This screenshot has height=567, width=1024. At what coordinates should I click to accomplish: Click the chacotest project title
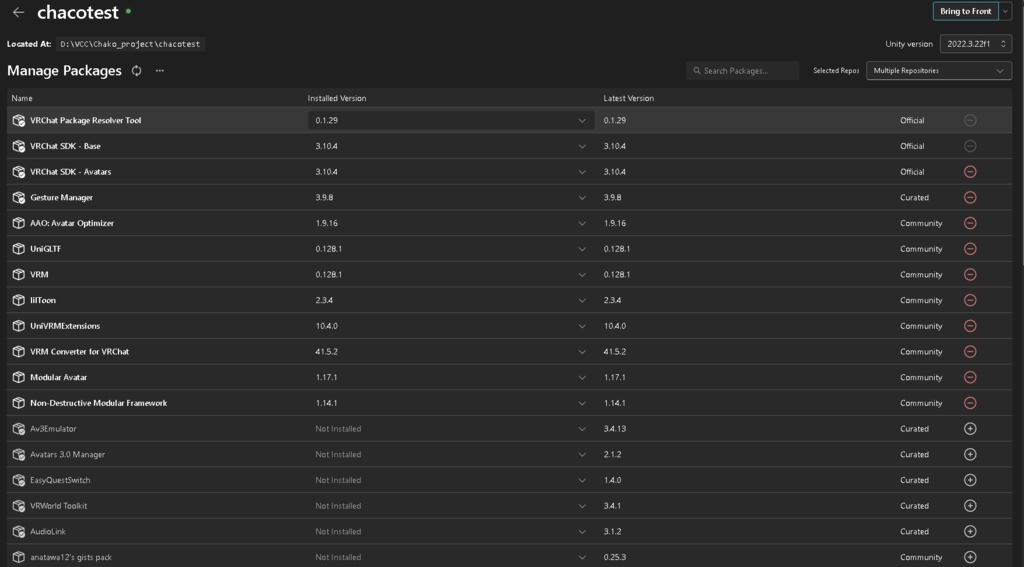(78, 12)
